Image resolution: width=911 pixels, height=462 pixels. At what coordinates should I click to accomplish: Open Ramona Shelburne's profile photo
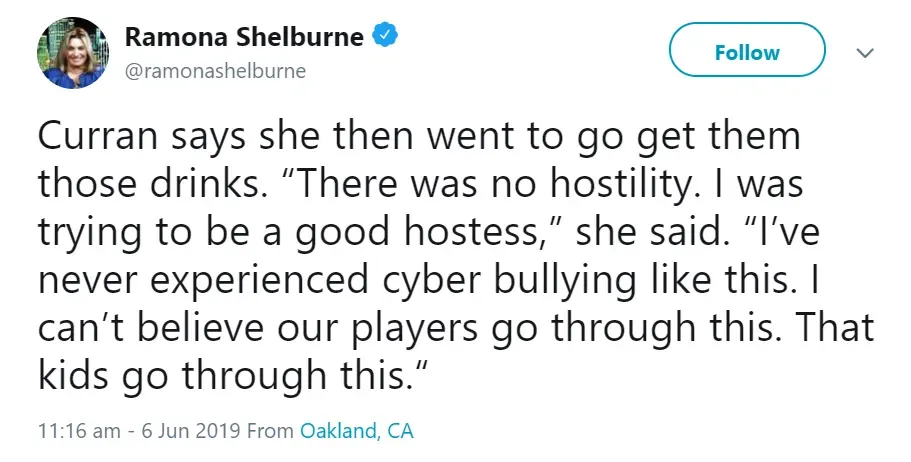point(73,53)
